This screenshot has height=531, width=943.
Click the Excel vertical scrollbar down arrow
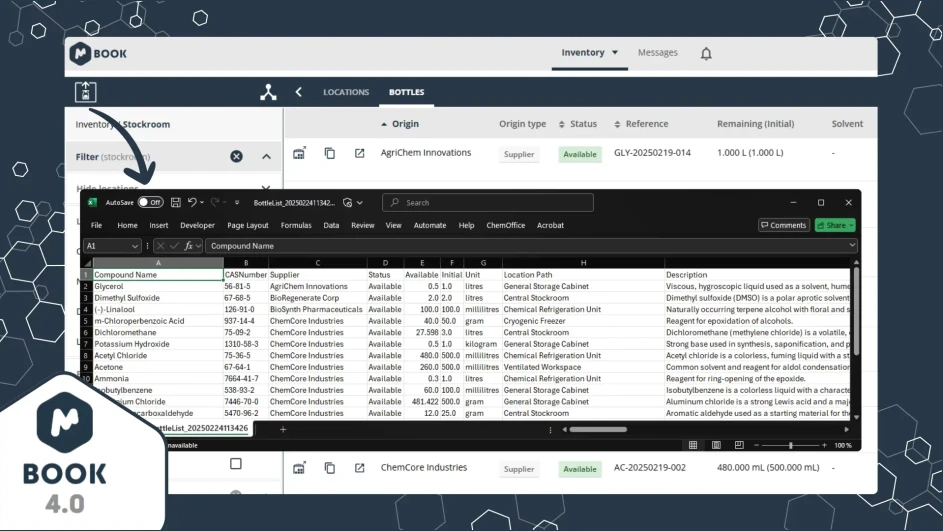tap(856, 417)
